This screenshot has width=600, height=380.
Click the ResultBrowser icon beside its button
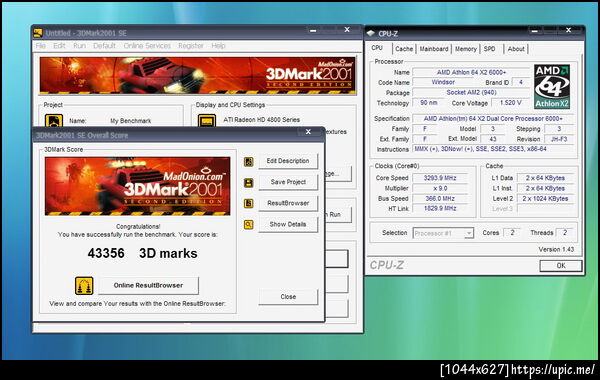(x=248, y=204)
